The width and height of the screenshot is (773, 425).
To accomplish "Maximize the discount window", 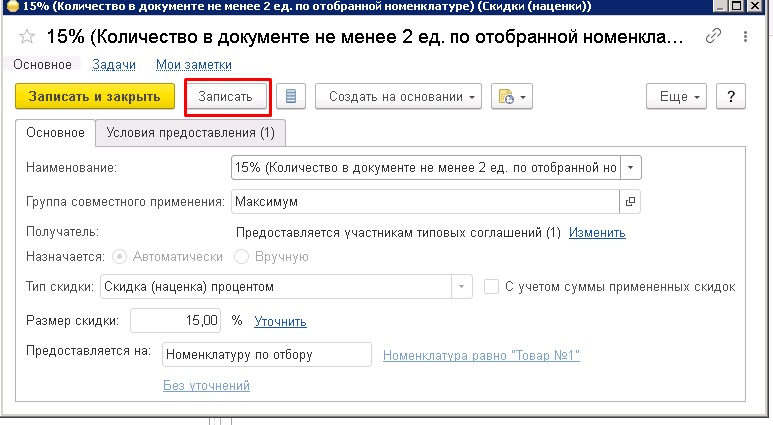I will 737,6.
